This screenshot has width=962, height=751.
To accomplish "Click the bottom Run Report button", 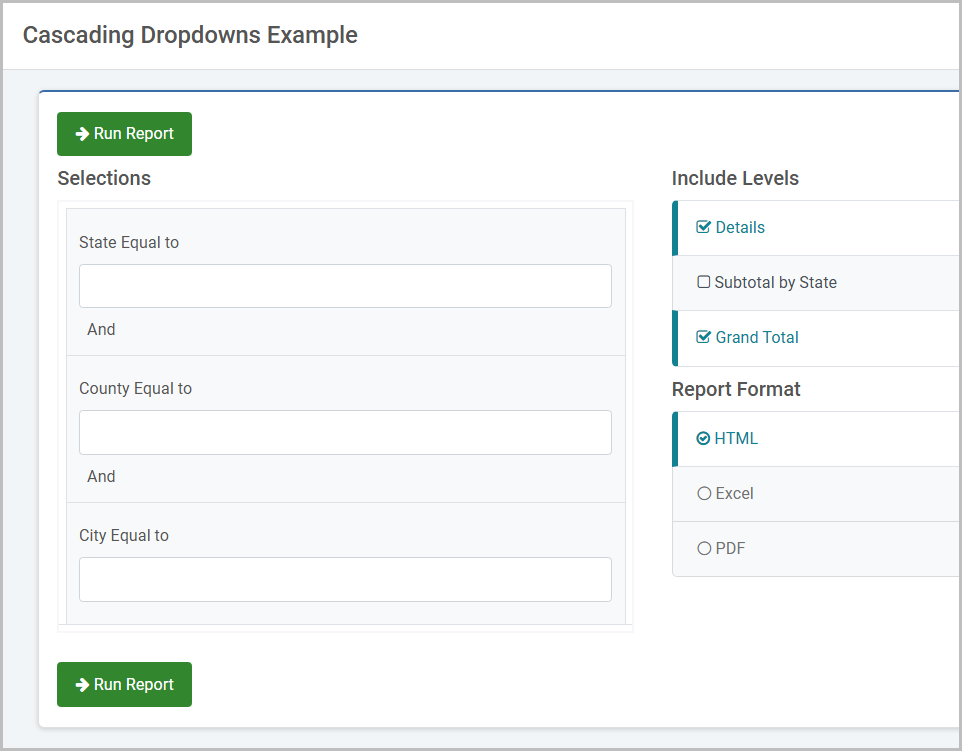I will (125, 685).
